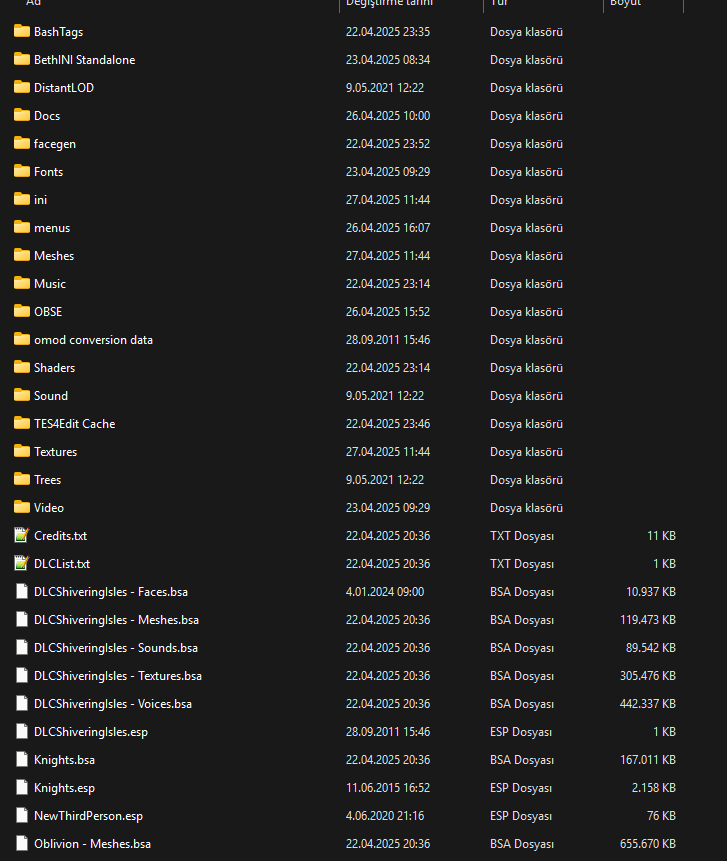This screenshot has height=861, width=727.
Task: Click the Fonts folder icon
Action: [x=22, y=171]
